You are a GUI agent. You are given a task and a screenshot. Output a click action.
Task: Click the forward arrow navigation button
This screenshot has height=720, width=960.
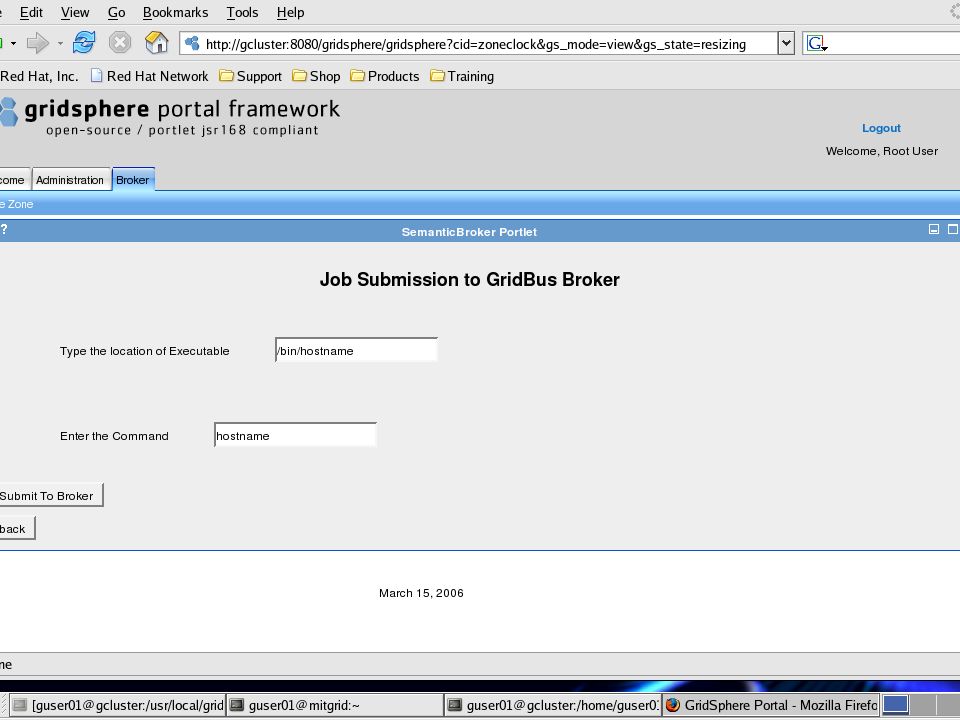pos(37,43)
